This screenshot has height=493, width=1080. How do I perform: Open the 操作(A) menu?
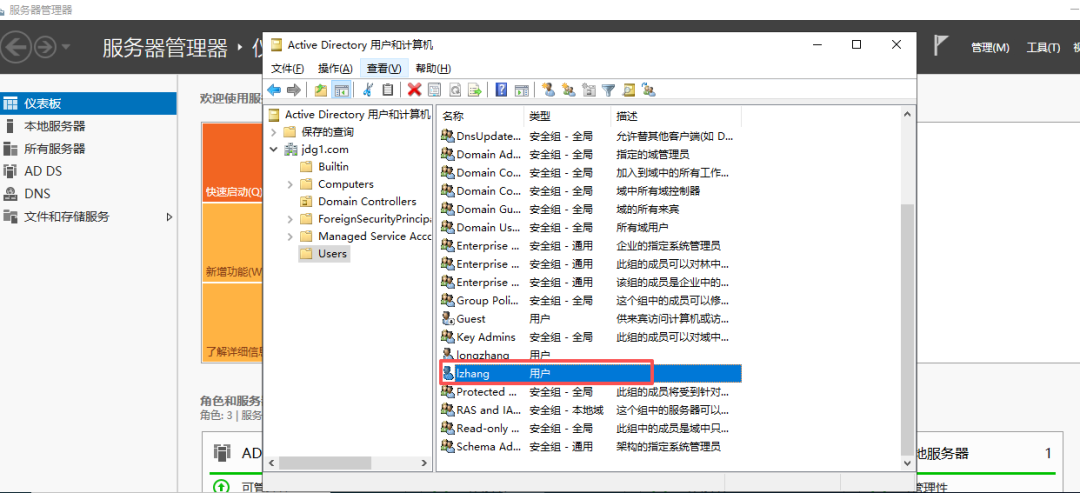pos(335,68)
